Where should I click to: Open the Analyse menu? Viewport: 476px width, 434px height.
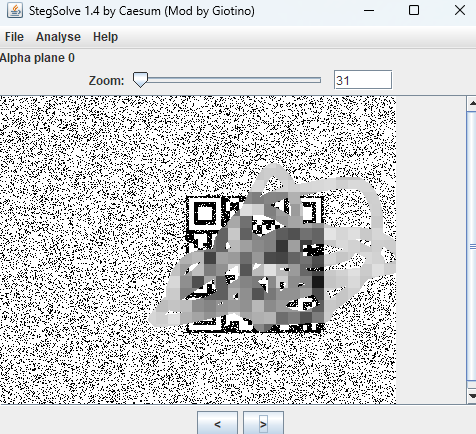(58, 37)
